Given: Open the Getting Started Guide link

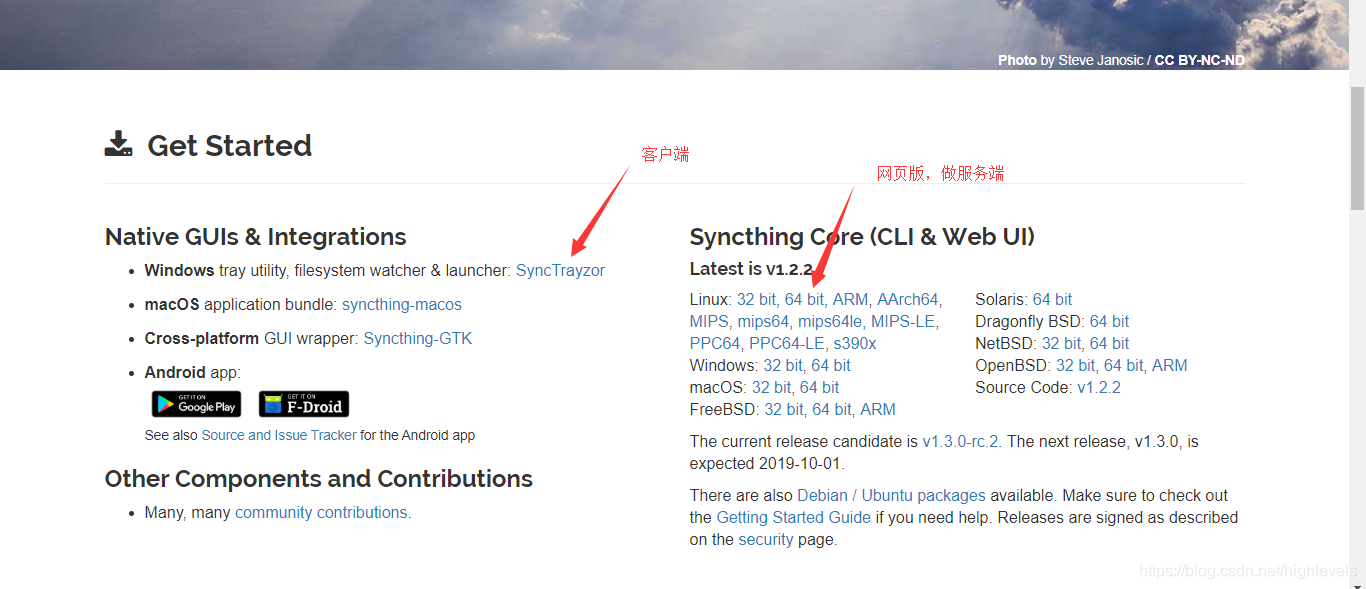Looking at the screenshot, I should click(x=794, y=517).
